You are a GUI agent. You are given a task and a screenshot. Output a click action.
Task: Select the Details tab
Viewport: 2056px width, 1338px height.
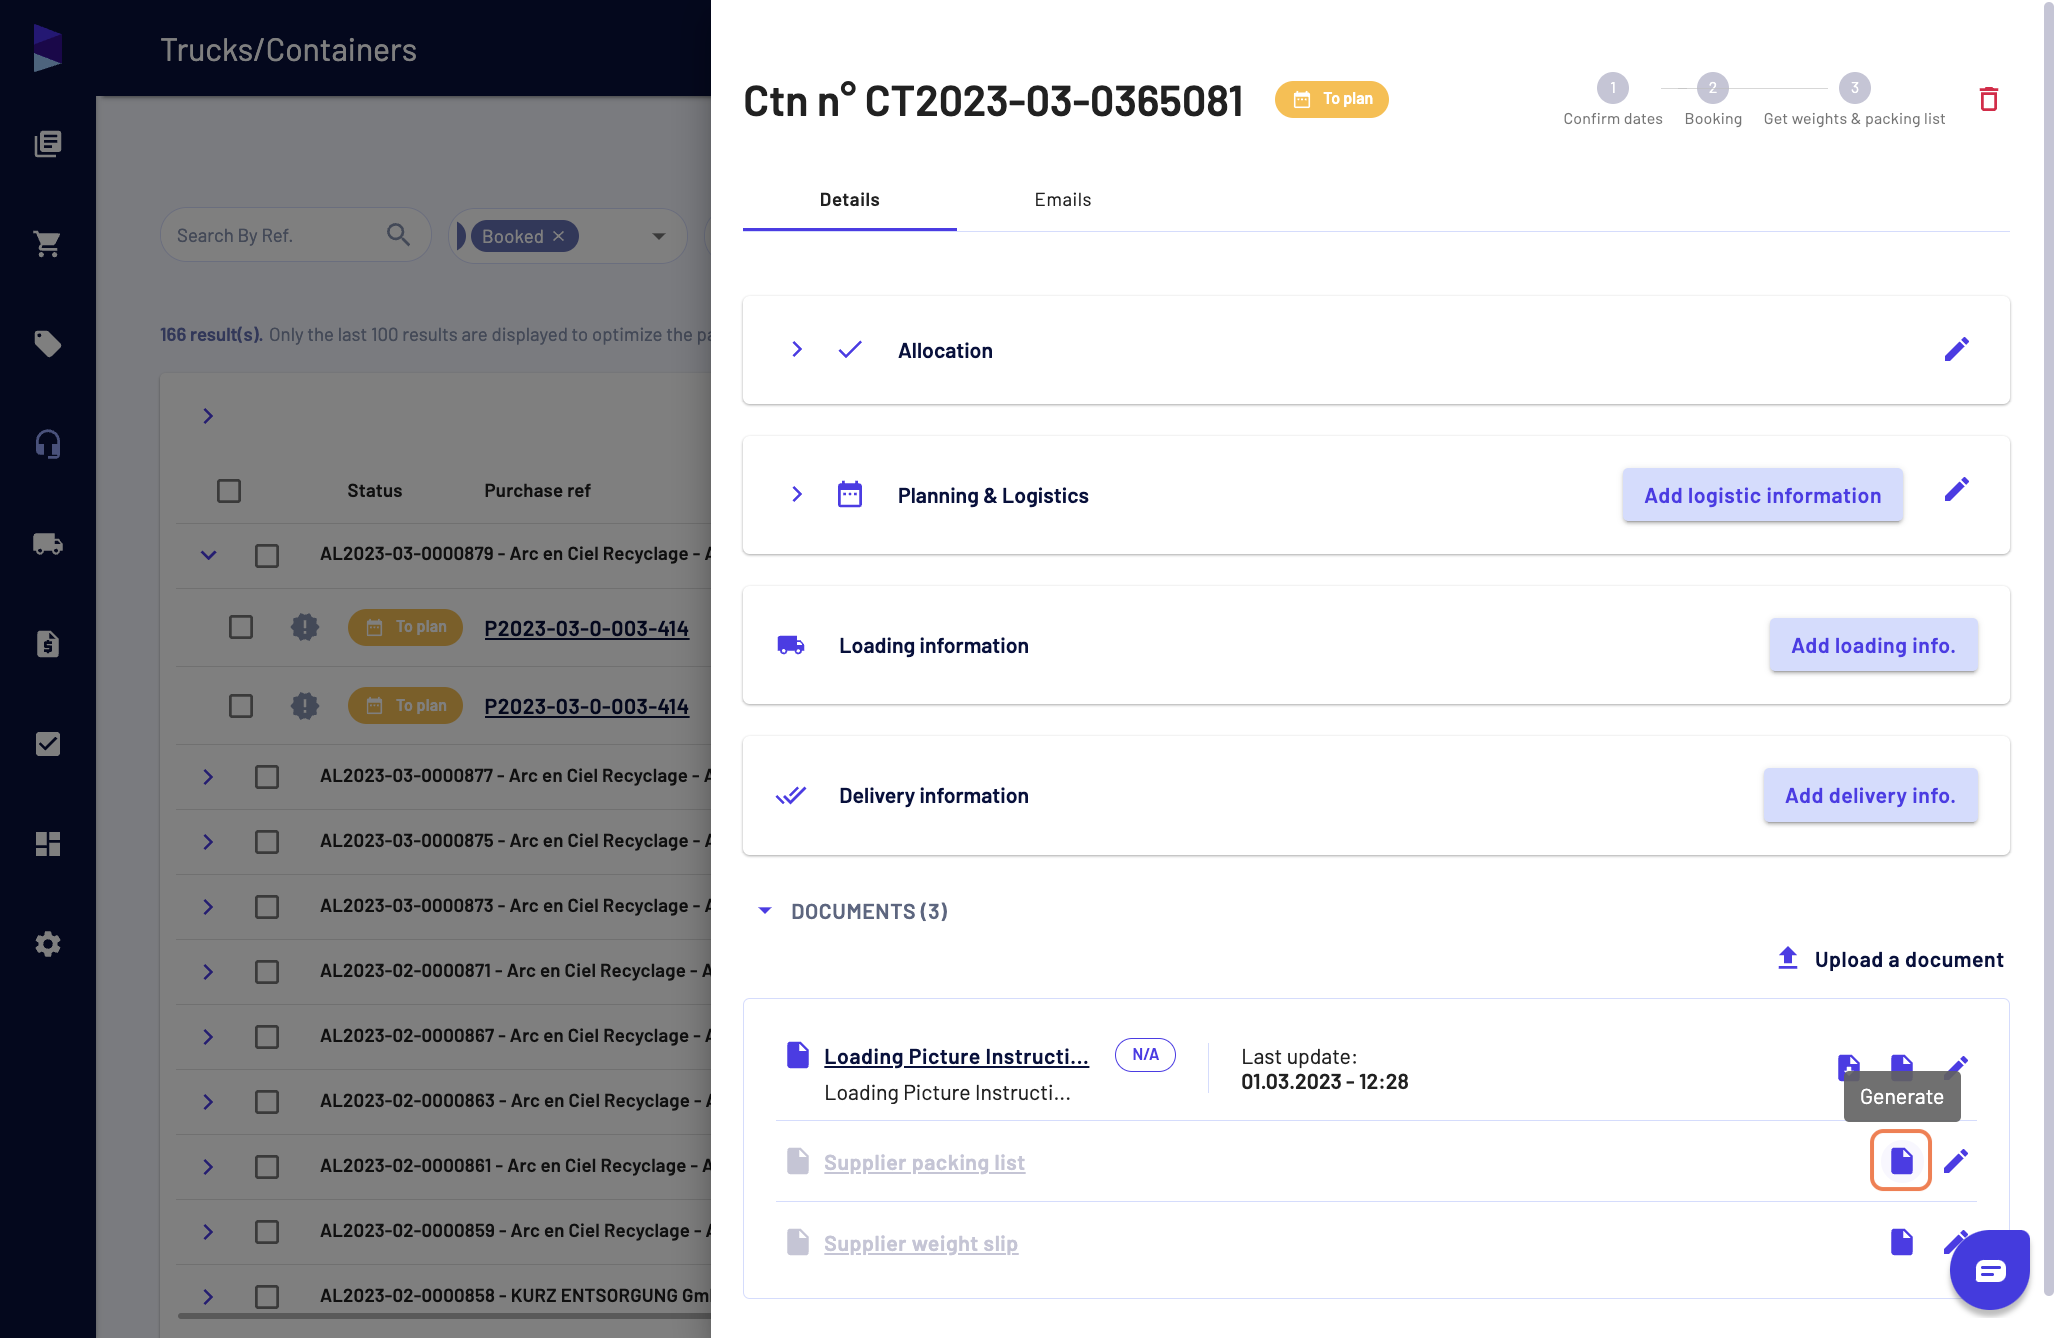coord(849,200)
